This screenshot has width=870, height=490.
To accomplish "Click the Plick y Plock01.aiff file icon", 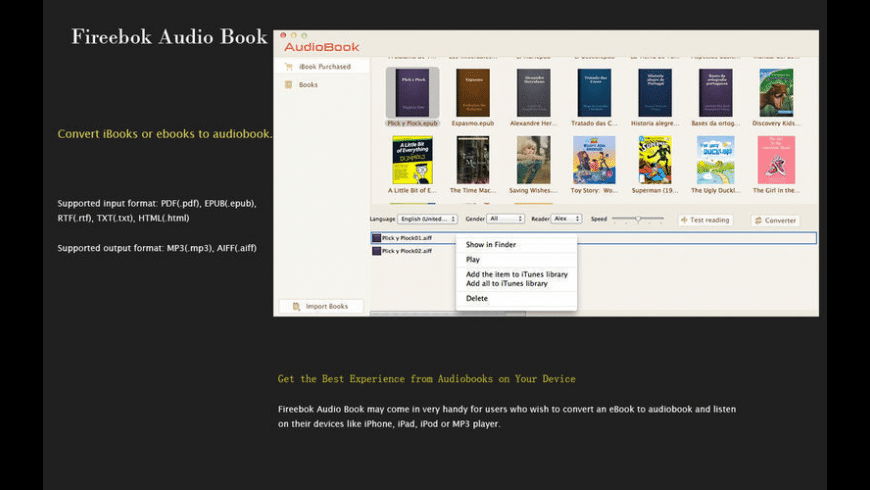I will click(x=376, y=238).
